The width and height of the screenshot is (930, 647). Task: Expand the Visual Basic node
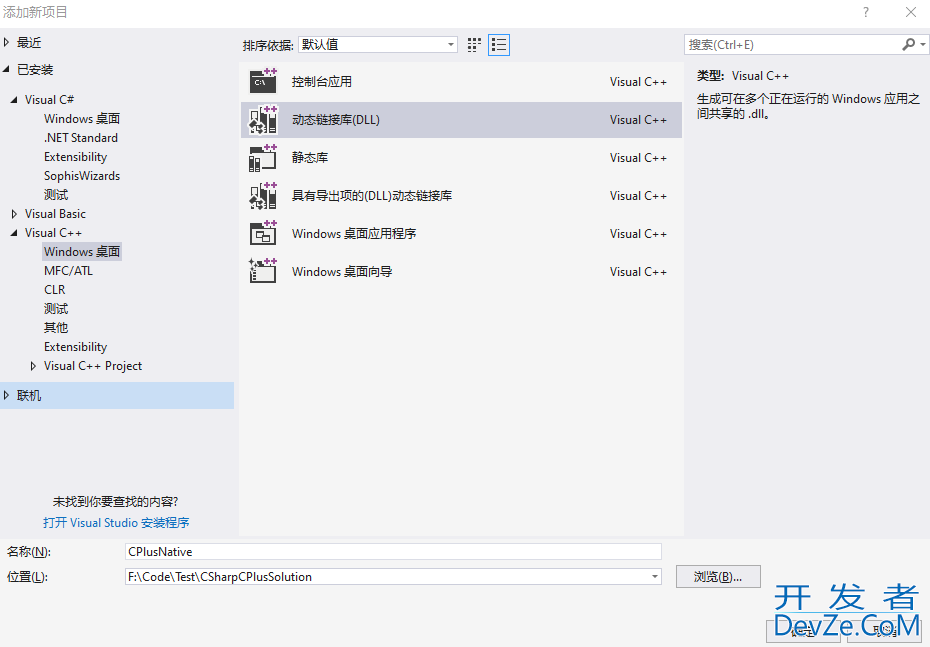[x=14, y=213]
